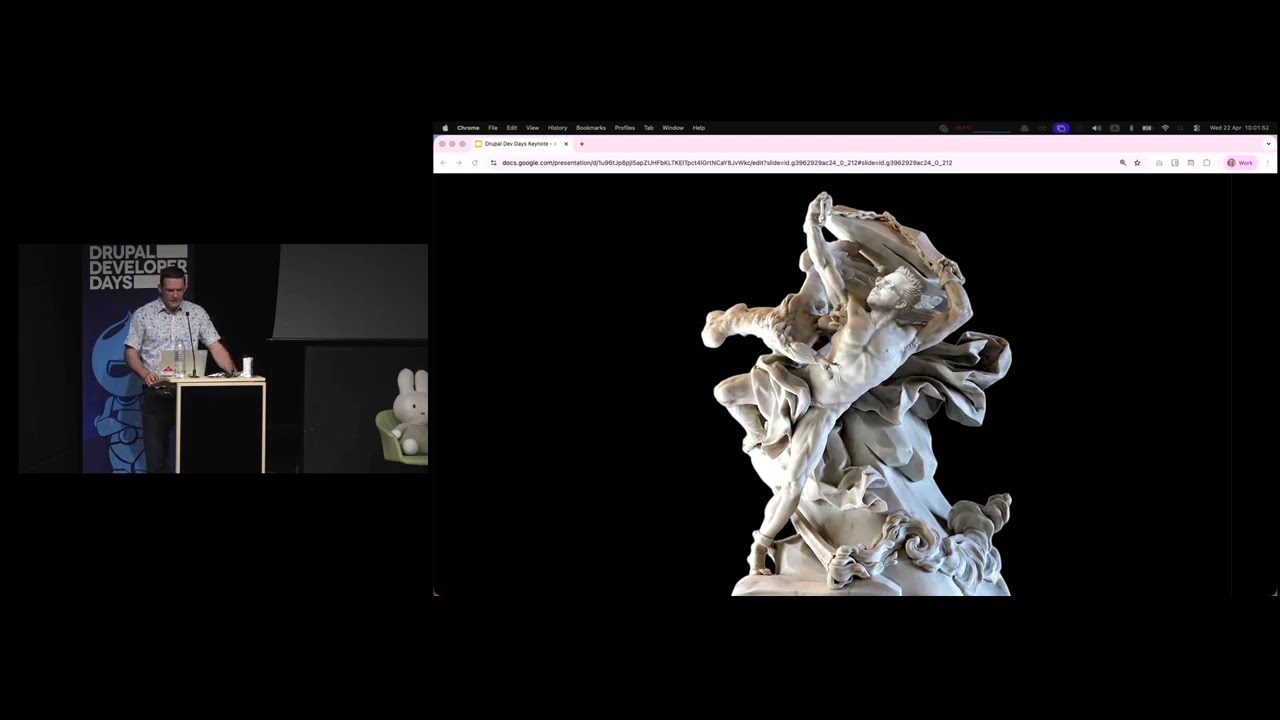Check the battery status icon
This screenshot has width=1280, height=720.
click(1147, 128)
